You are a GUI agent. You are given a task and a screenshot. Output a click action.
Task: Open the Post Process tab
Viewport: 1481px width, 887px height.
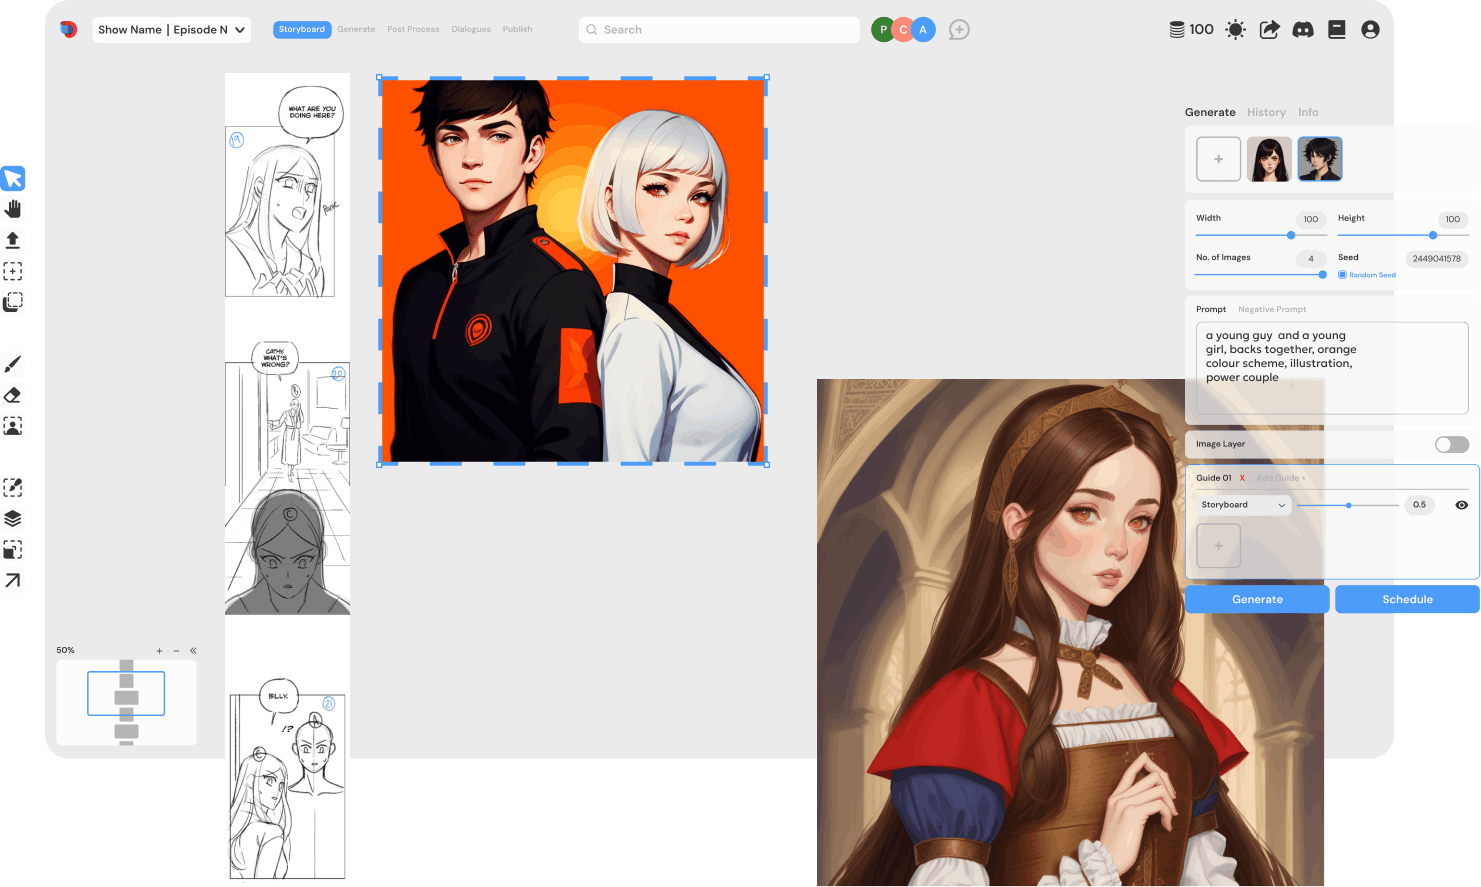pyautogui.click(x=413, y=30)
